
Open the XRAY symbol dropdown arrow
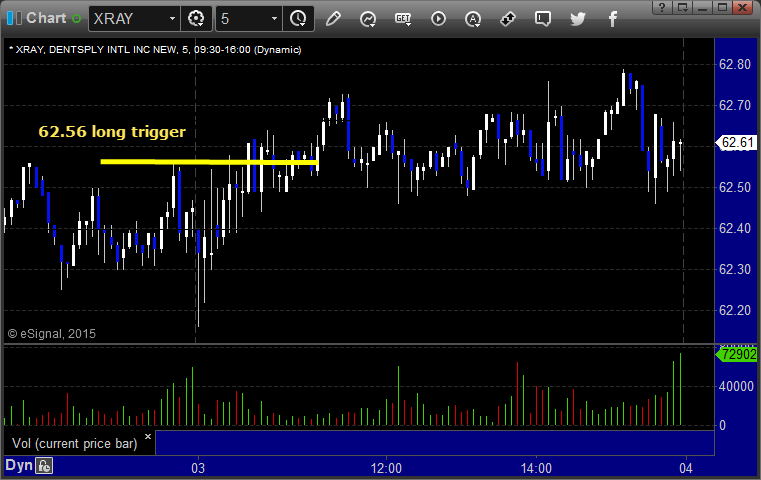[172, 18]
